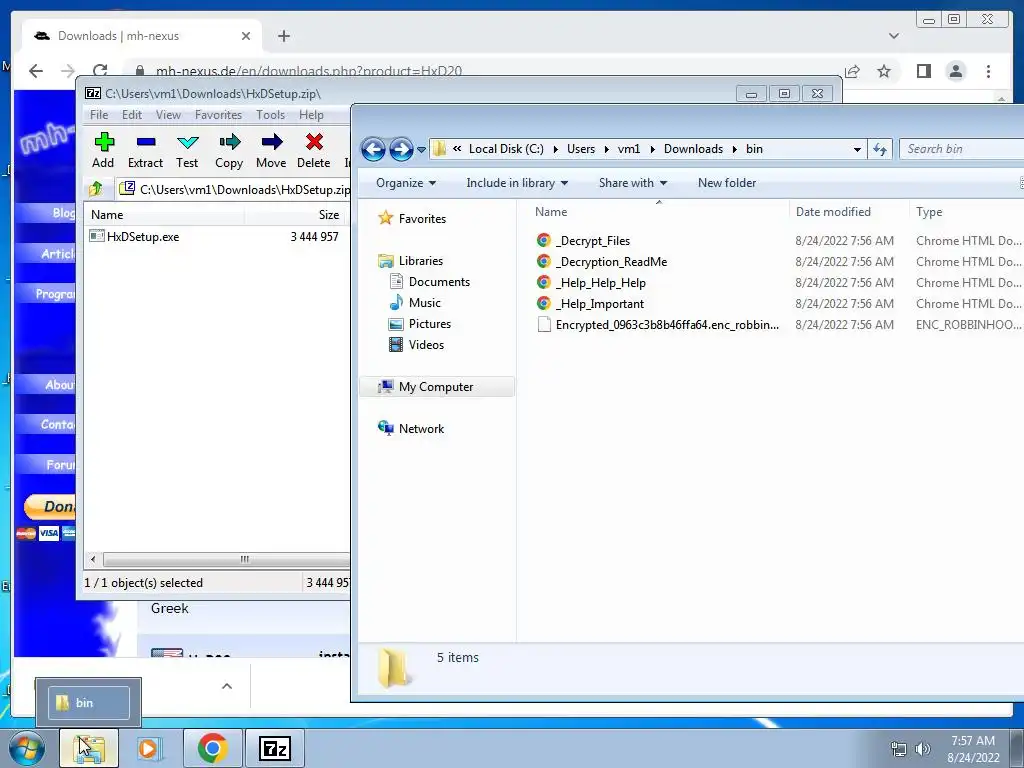Click New folder in Explorer
The height and width of the screenshot is (768, 1024).
click(x=727, y=183)
